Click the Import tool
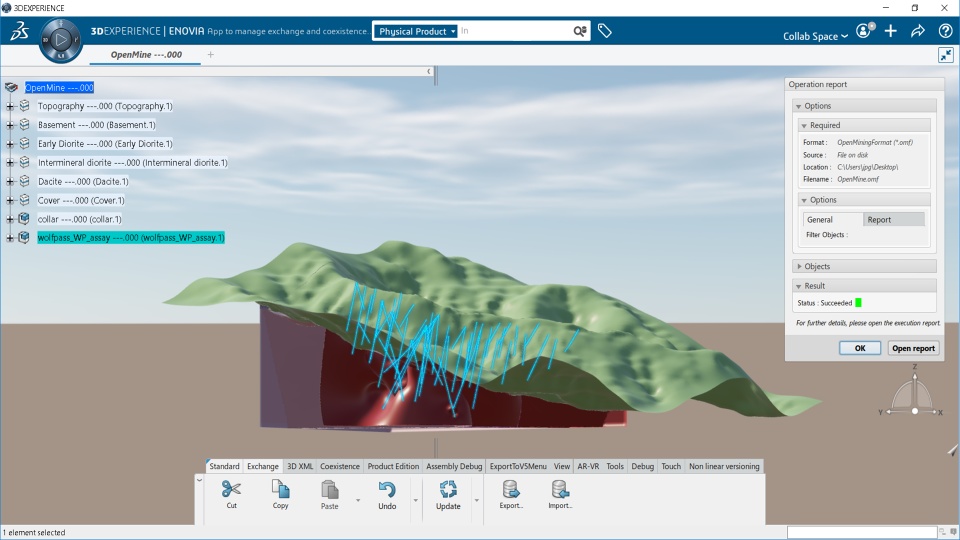The height and width of the screenshot is (540, 960). [x=560, y=494]
